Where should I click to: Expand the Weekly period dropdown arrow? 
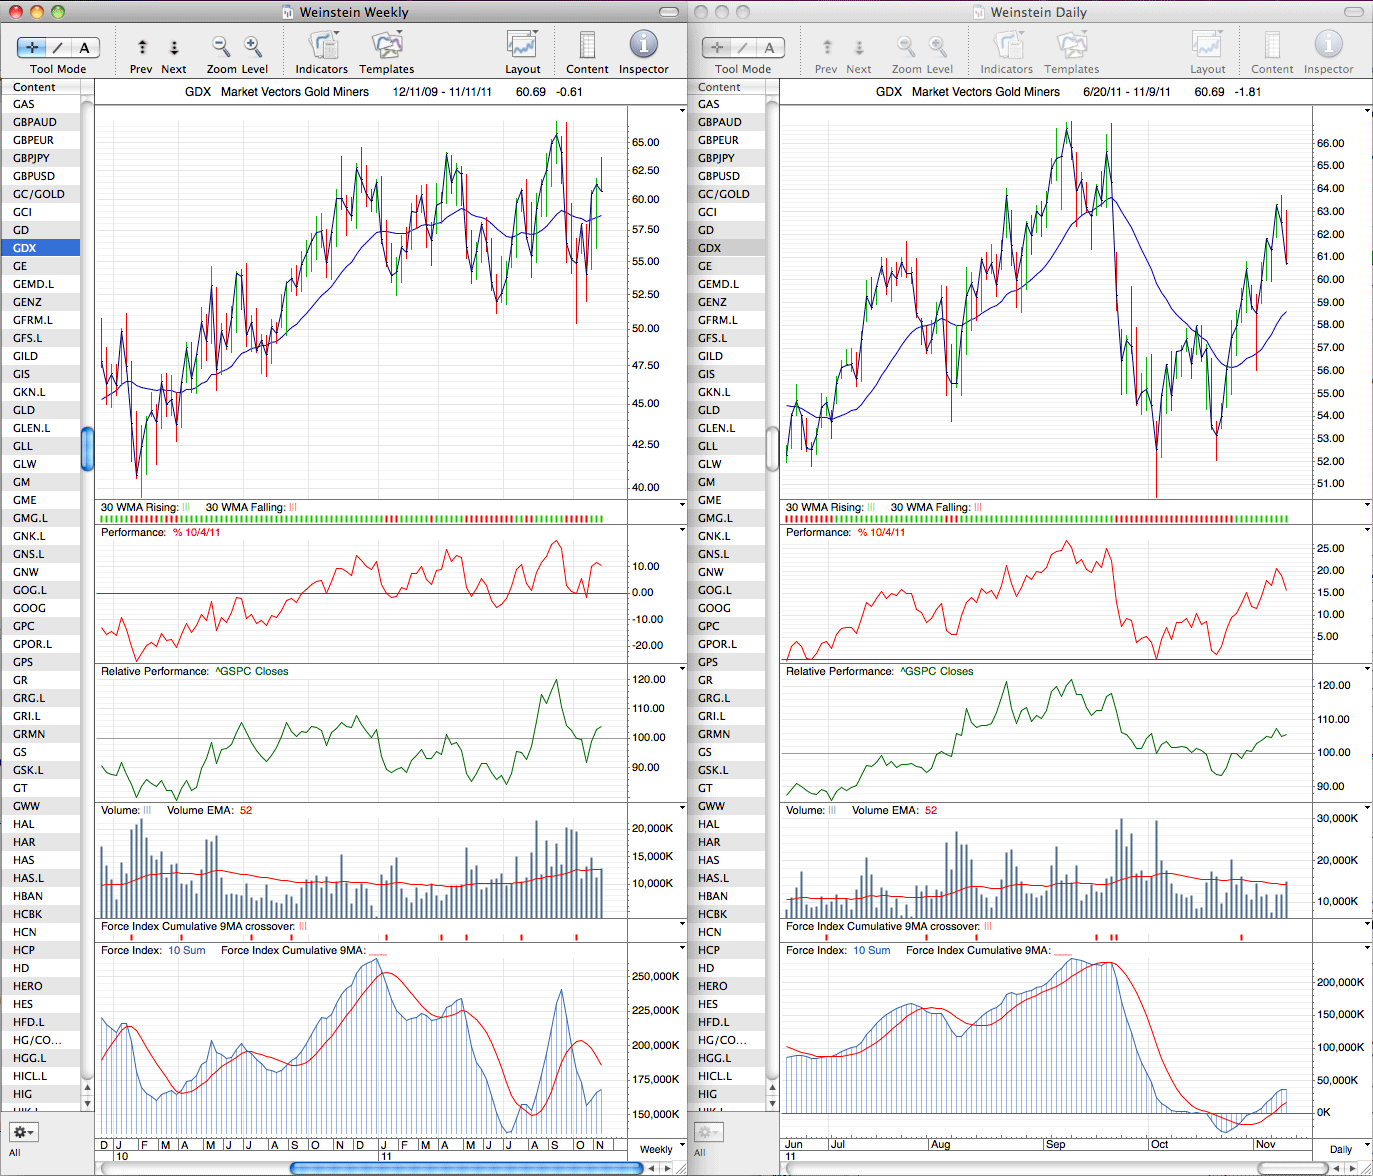click(x=682, y=1146)
